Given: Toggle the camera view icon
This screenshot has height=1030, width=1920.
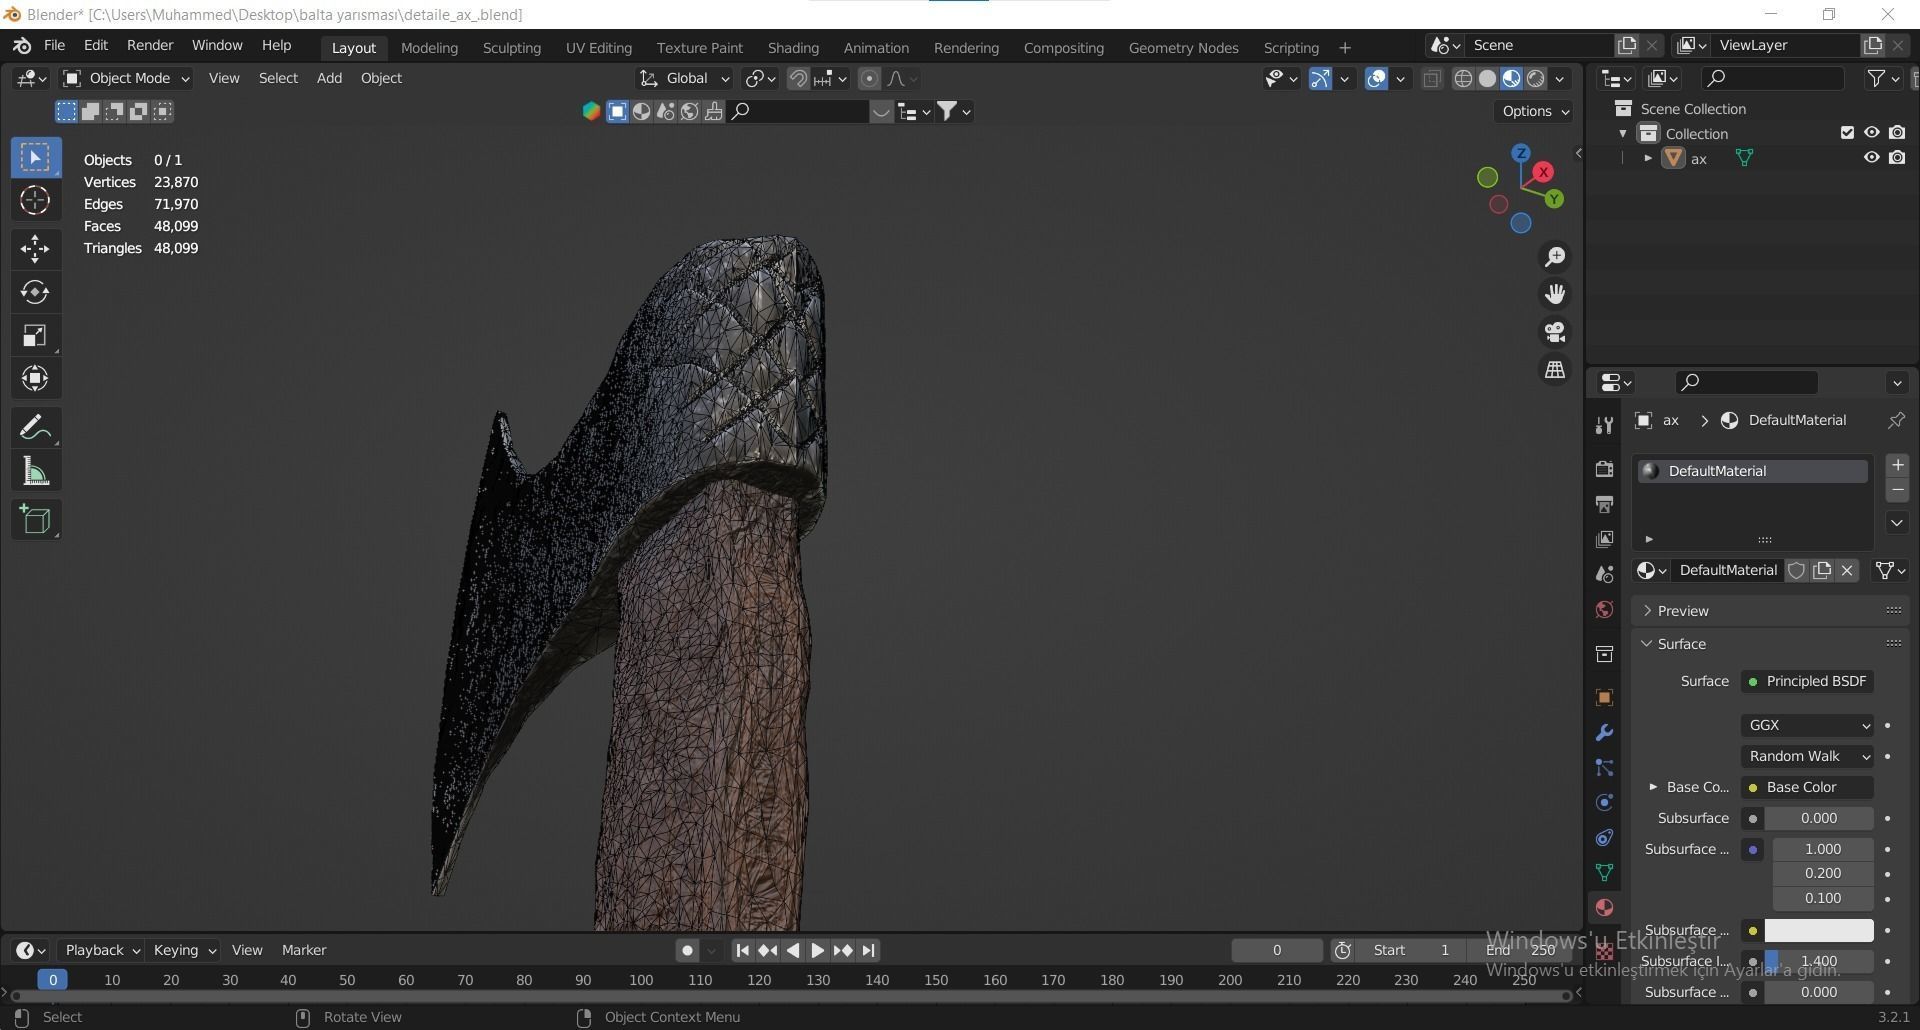Looking at the screenshot, I should coord(1555,332).
